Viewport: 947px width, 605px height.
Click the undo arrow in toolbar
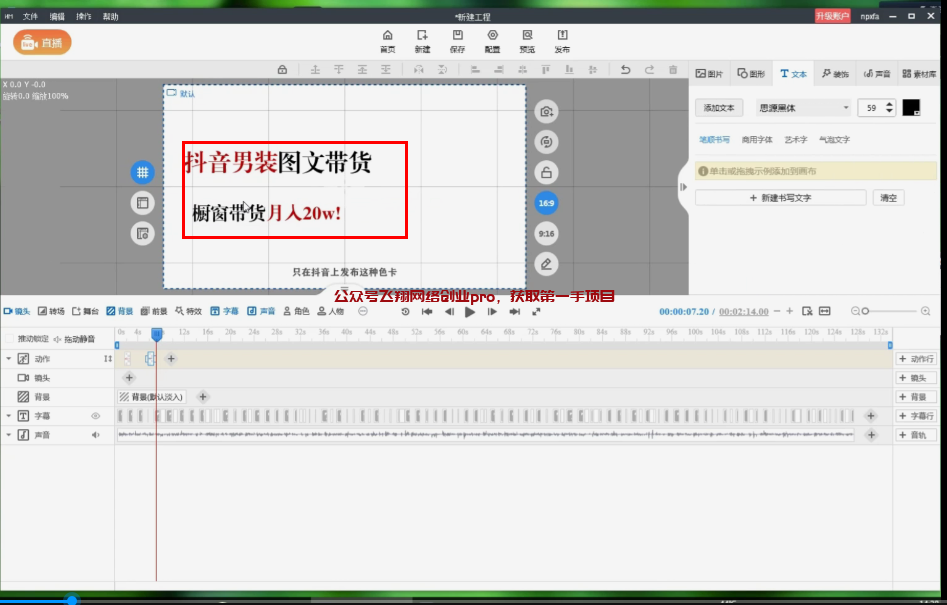point(625,69)
